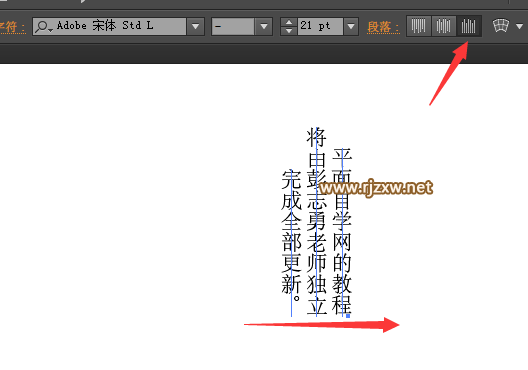The image size is (528, 370).
Task: Click the 21 pt font size field
Action: pyautogui.click(x=320, y=26)
